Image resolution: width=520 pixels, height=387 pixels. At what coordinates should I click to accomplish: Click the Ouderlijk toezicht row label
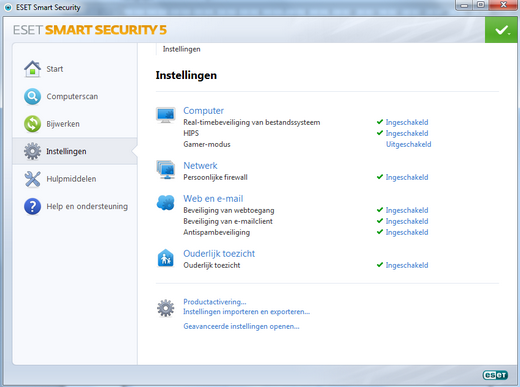[212, 265]
